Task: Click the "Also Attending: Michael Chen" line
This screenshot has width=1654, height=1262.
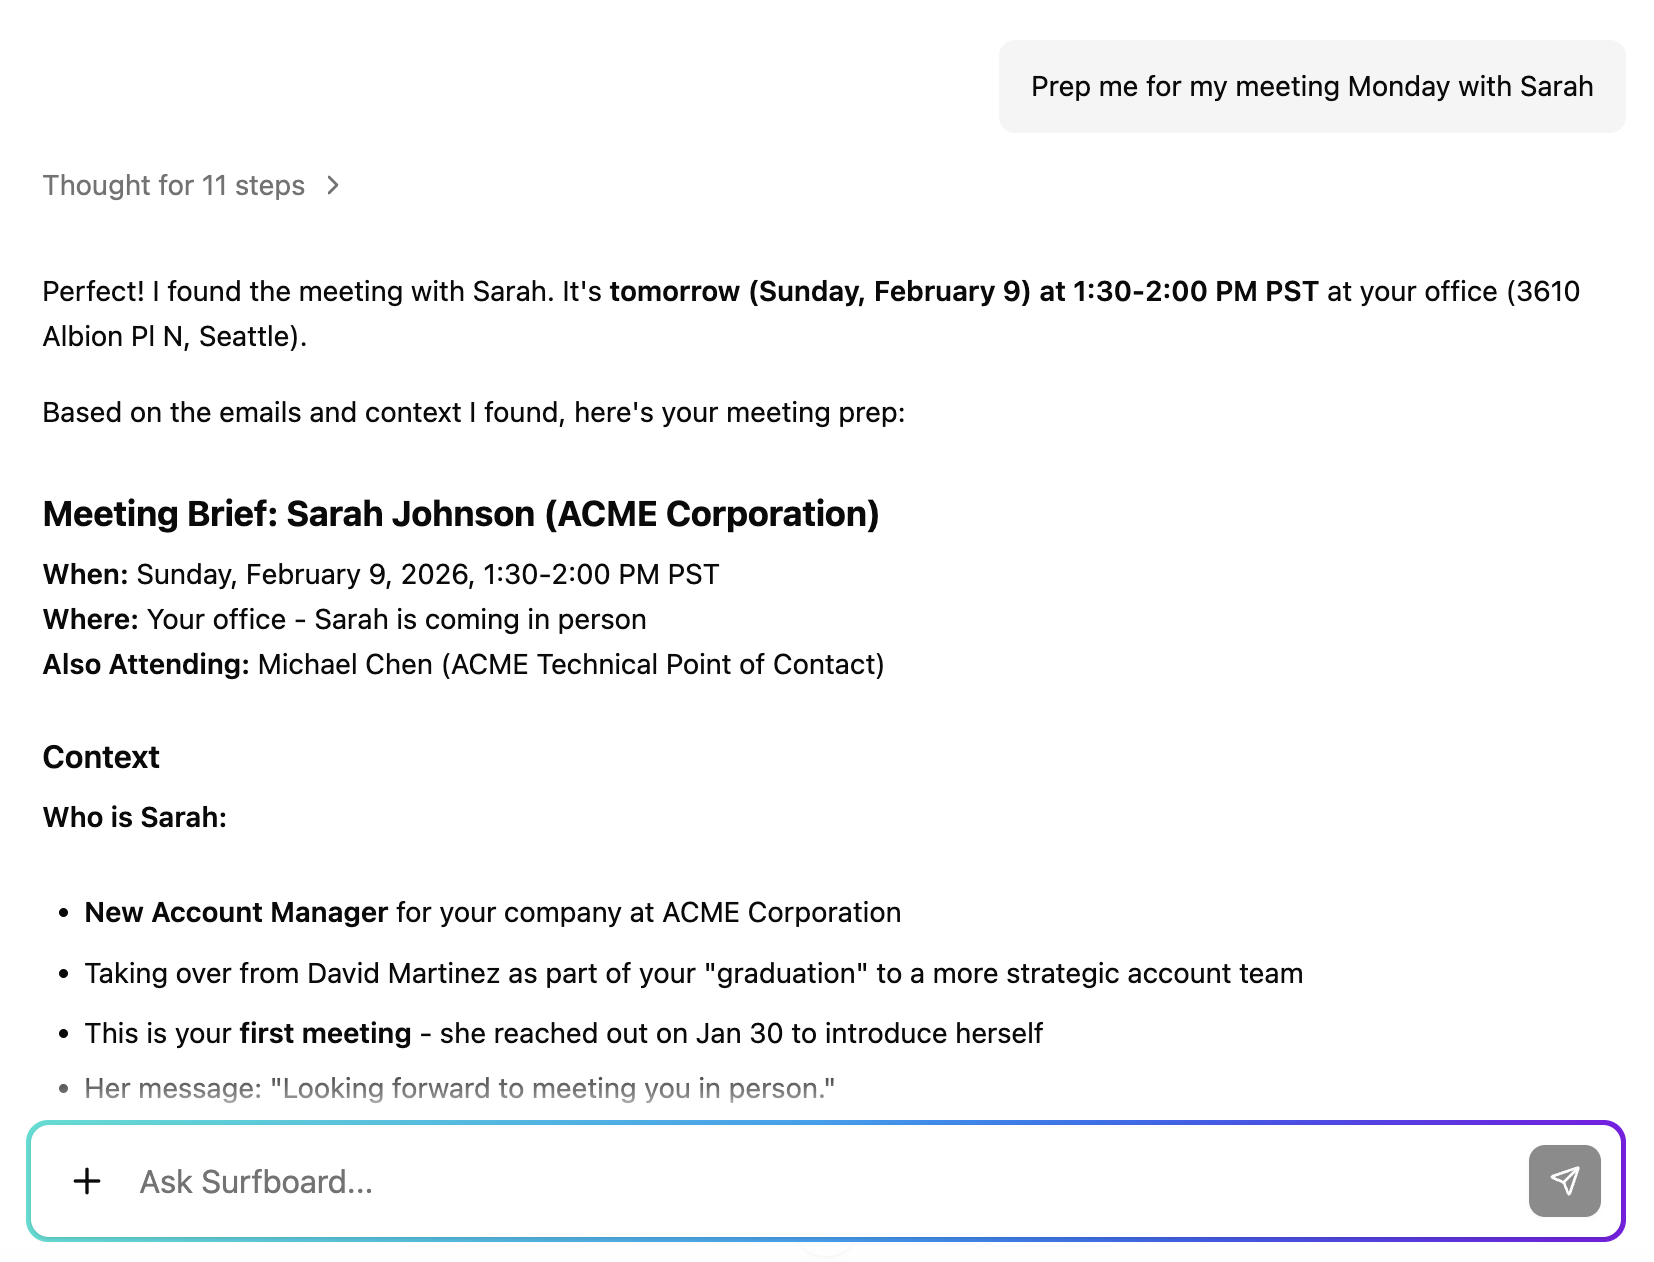Action: pos(463,664)
